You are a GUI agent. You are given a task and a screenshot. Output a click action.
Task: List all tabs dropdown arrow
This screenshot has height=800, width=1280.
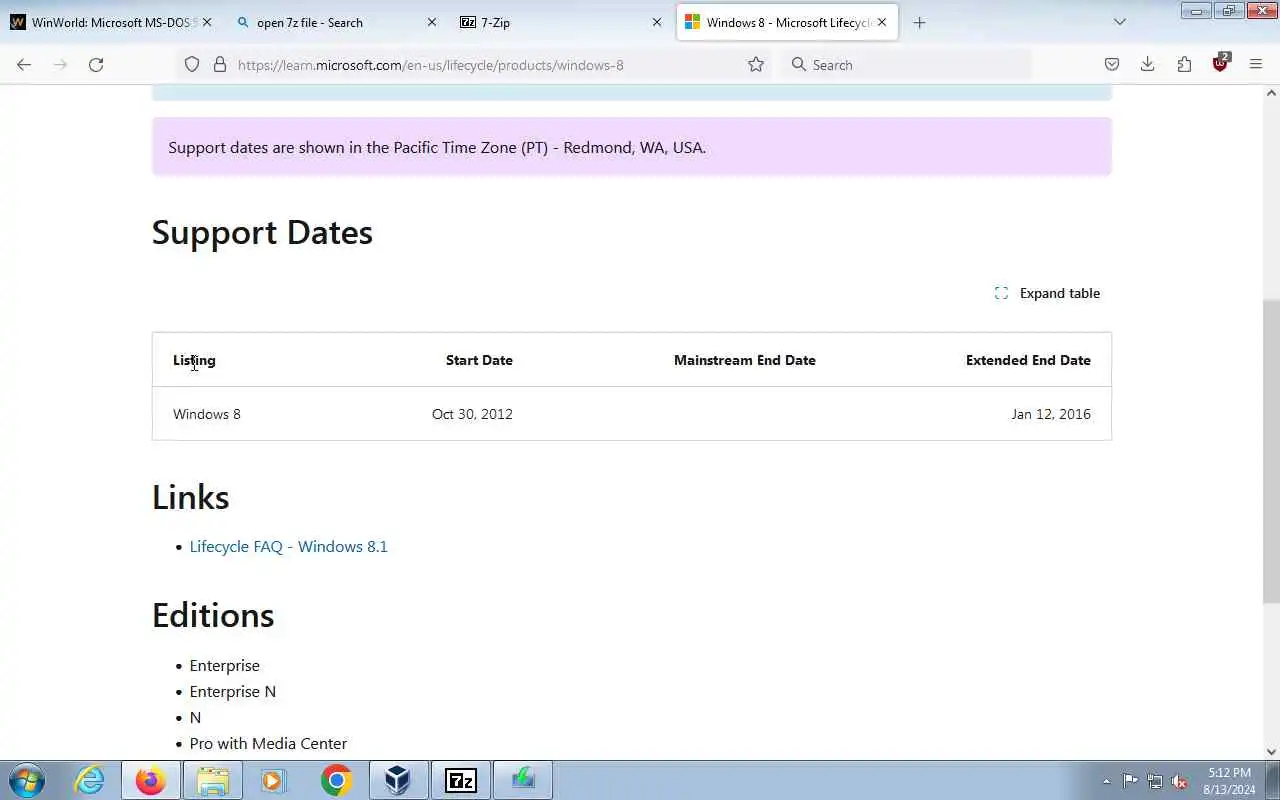point(1120,22)
